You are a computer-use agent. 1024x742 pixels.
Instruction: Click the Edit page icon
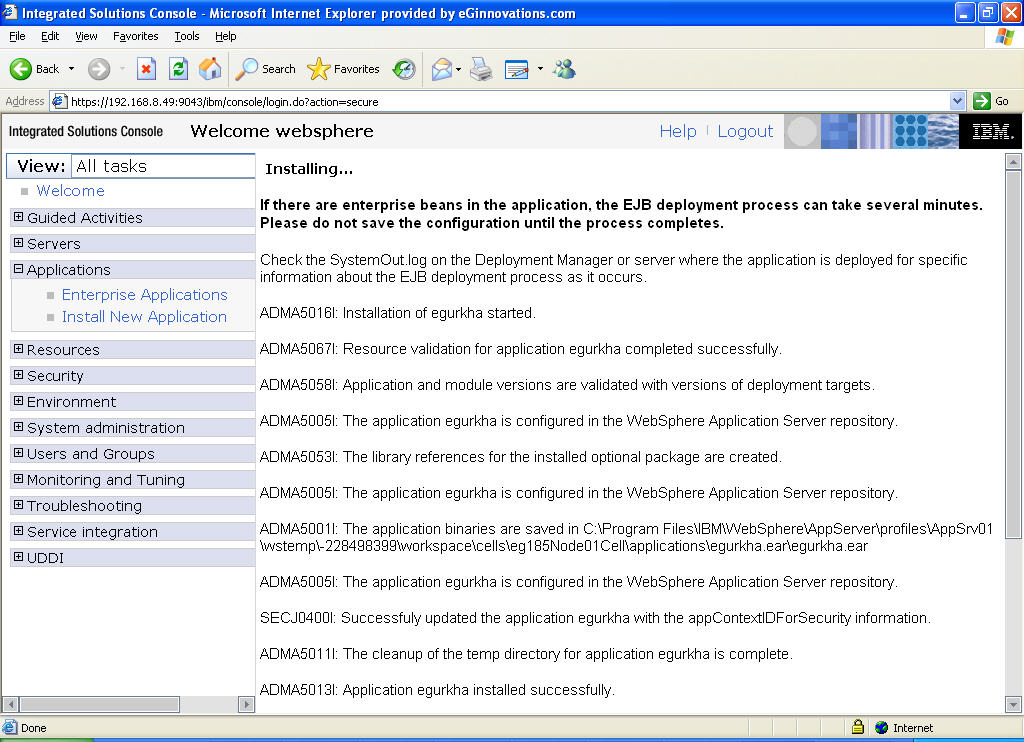(x=517, y=69)
